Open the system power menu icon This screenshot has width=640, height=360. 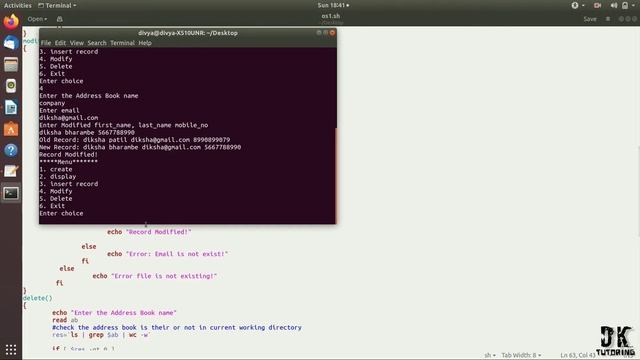tap(628, 5)
